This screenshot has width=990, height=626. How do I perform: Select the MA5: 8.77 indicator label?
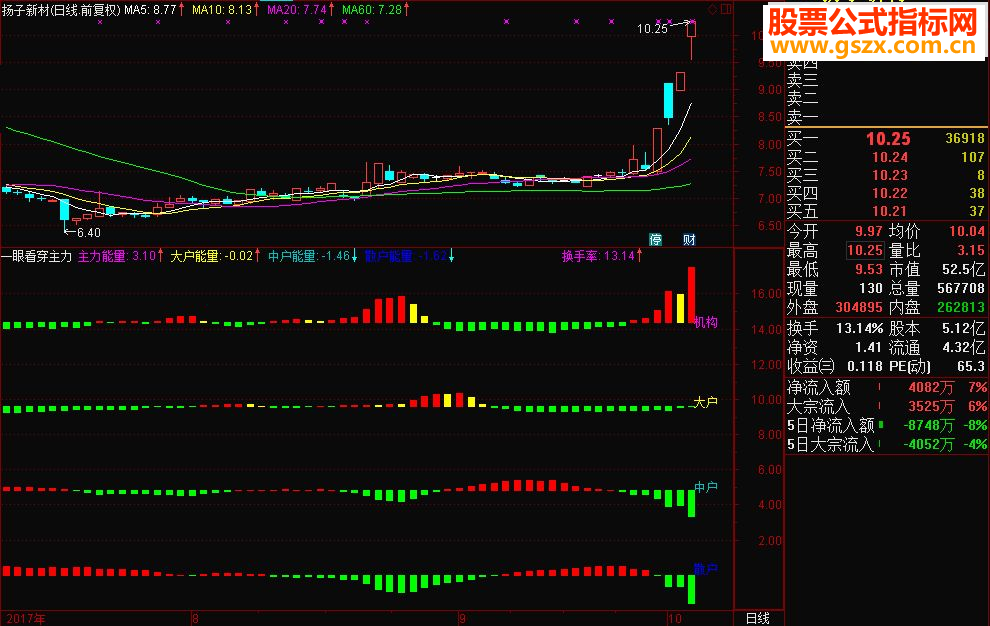click(x=154, y=9)
